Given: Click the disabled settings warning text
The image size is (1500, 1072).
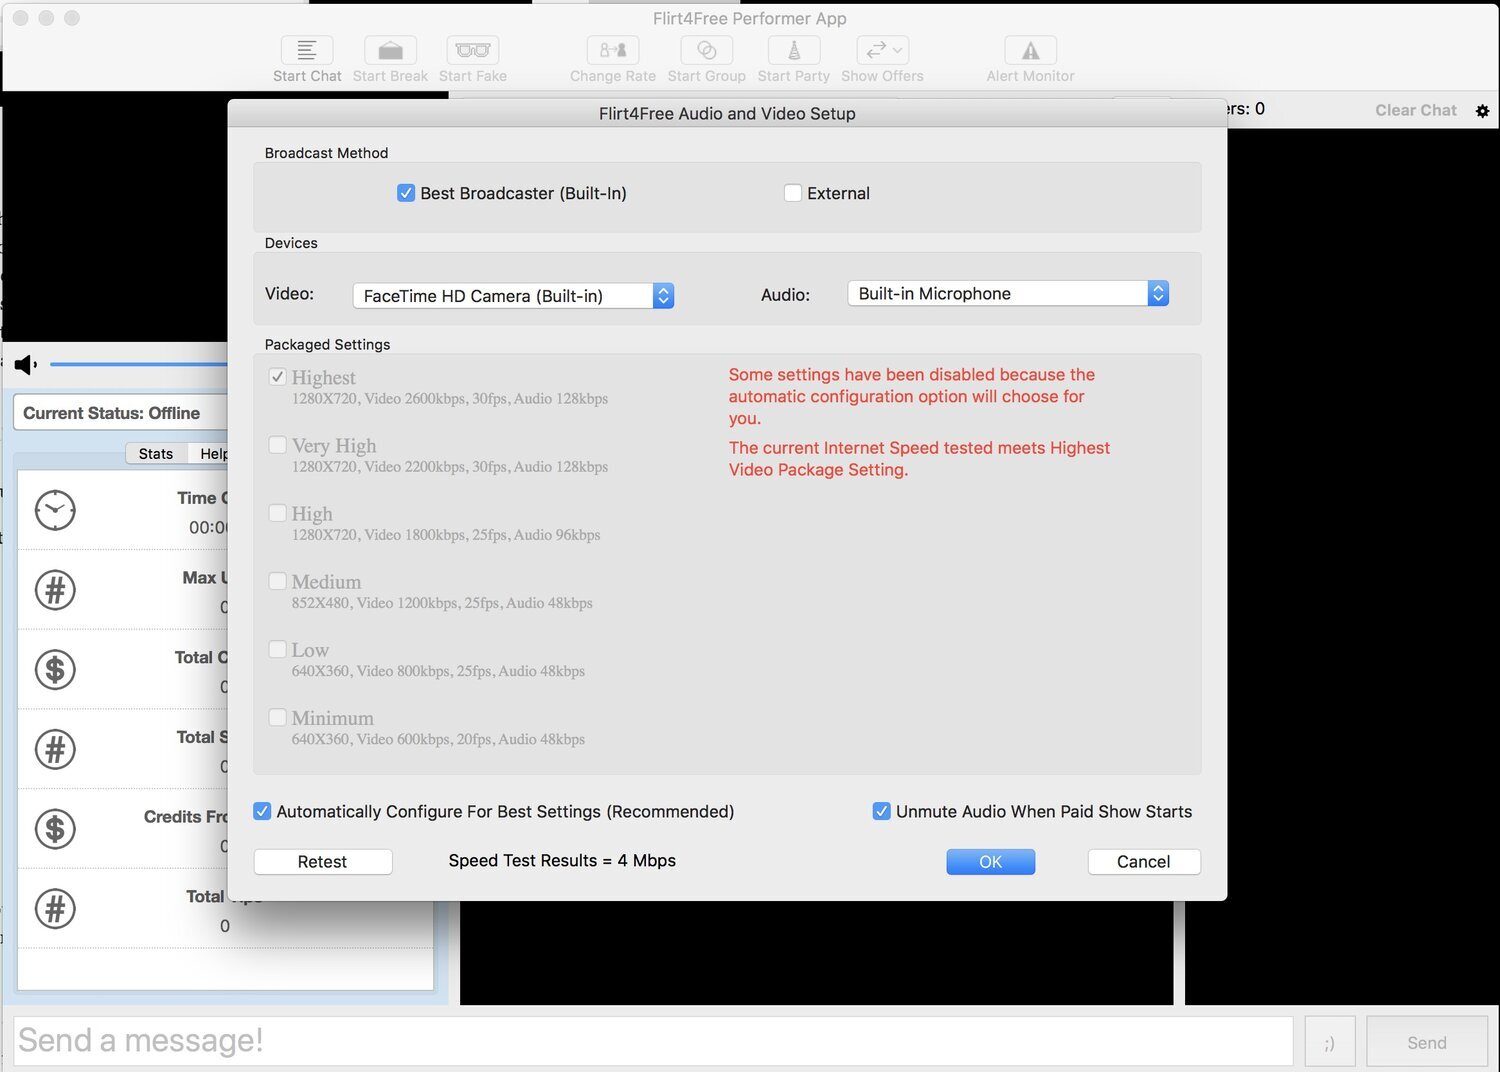Looking at the screenshot, I should point(911,396).
